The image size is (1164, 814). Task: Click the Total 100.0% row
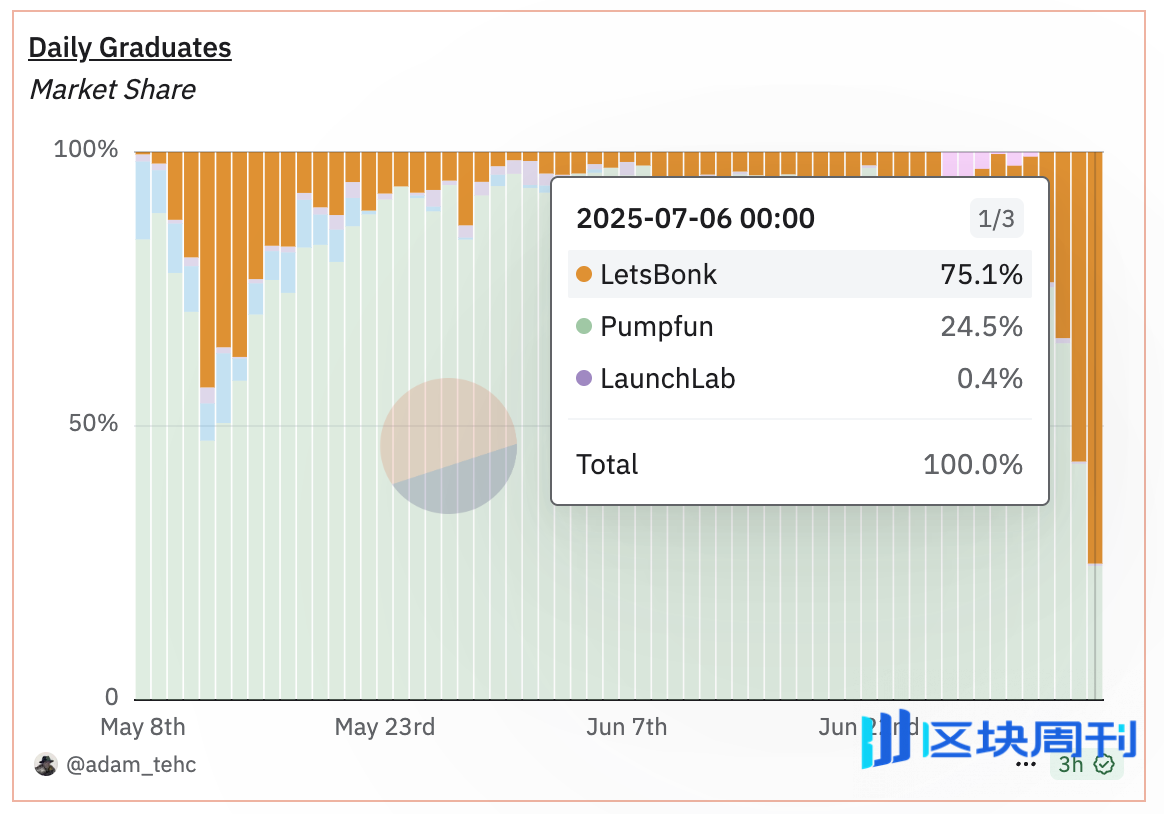[800, 465]
